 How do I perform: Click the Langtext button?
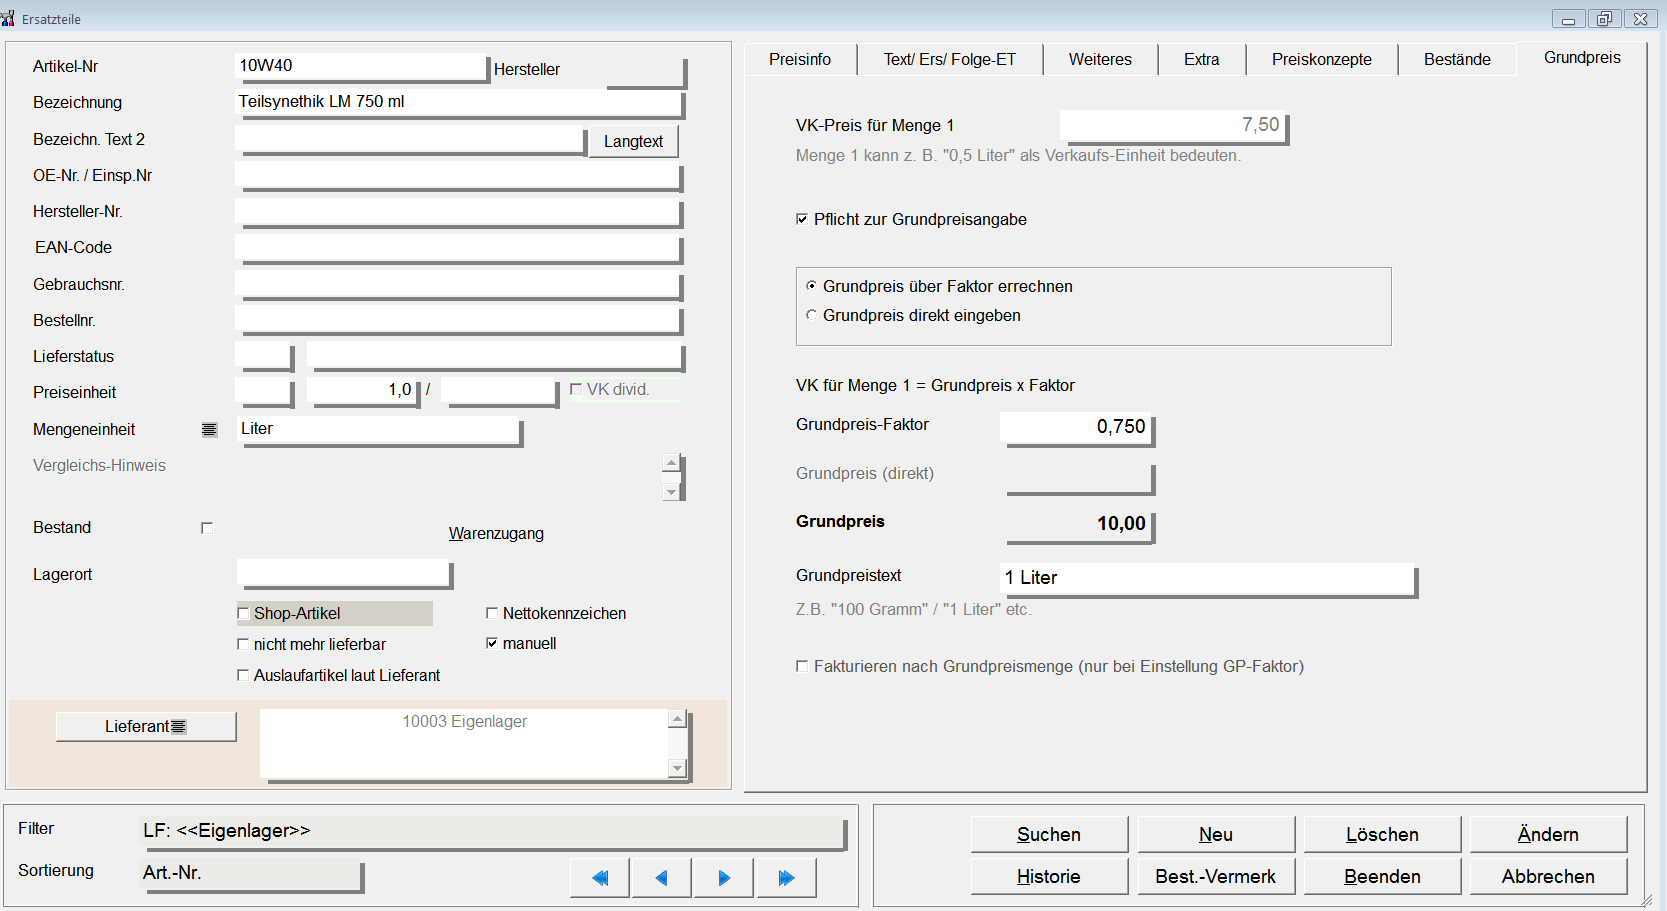coord(633,141)
